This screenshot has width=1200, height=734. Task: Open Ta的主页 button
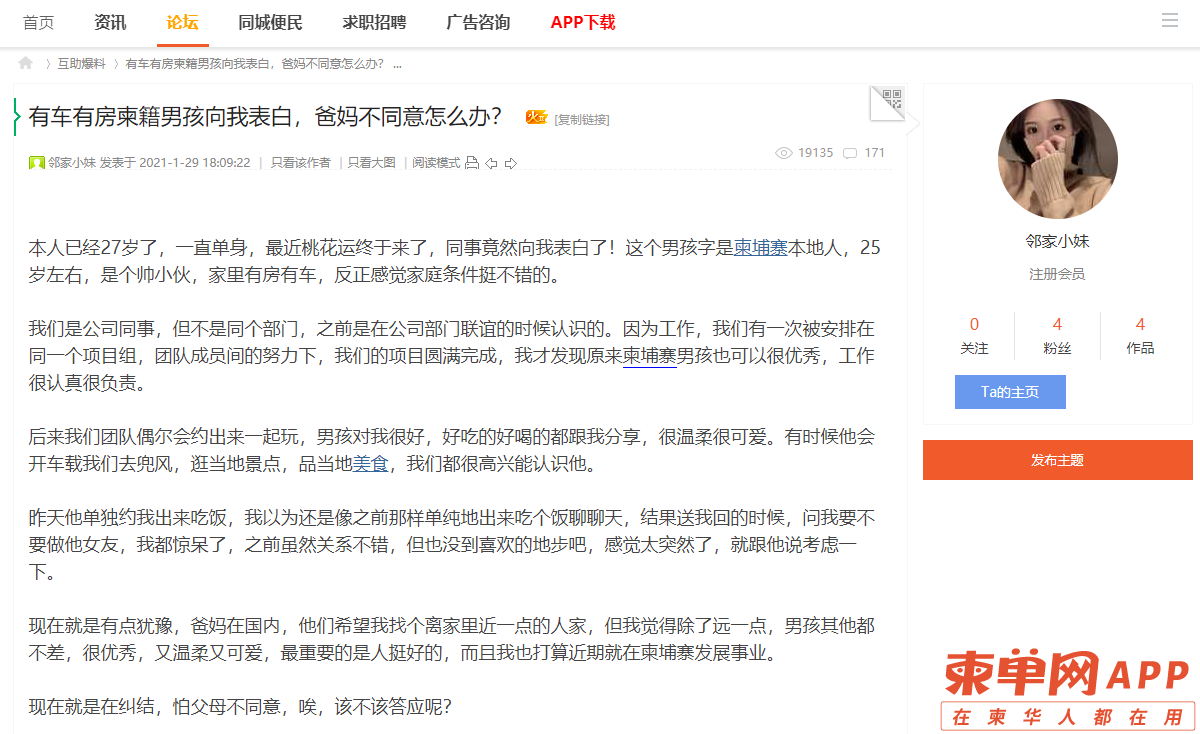1010,392
